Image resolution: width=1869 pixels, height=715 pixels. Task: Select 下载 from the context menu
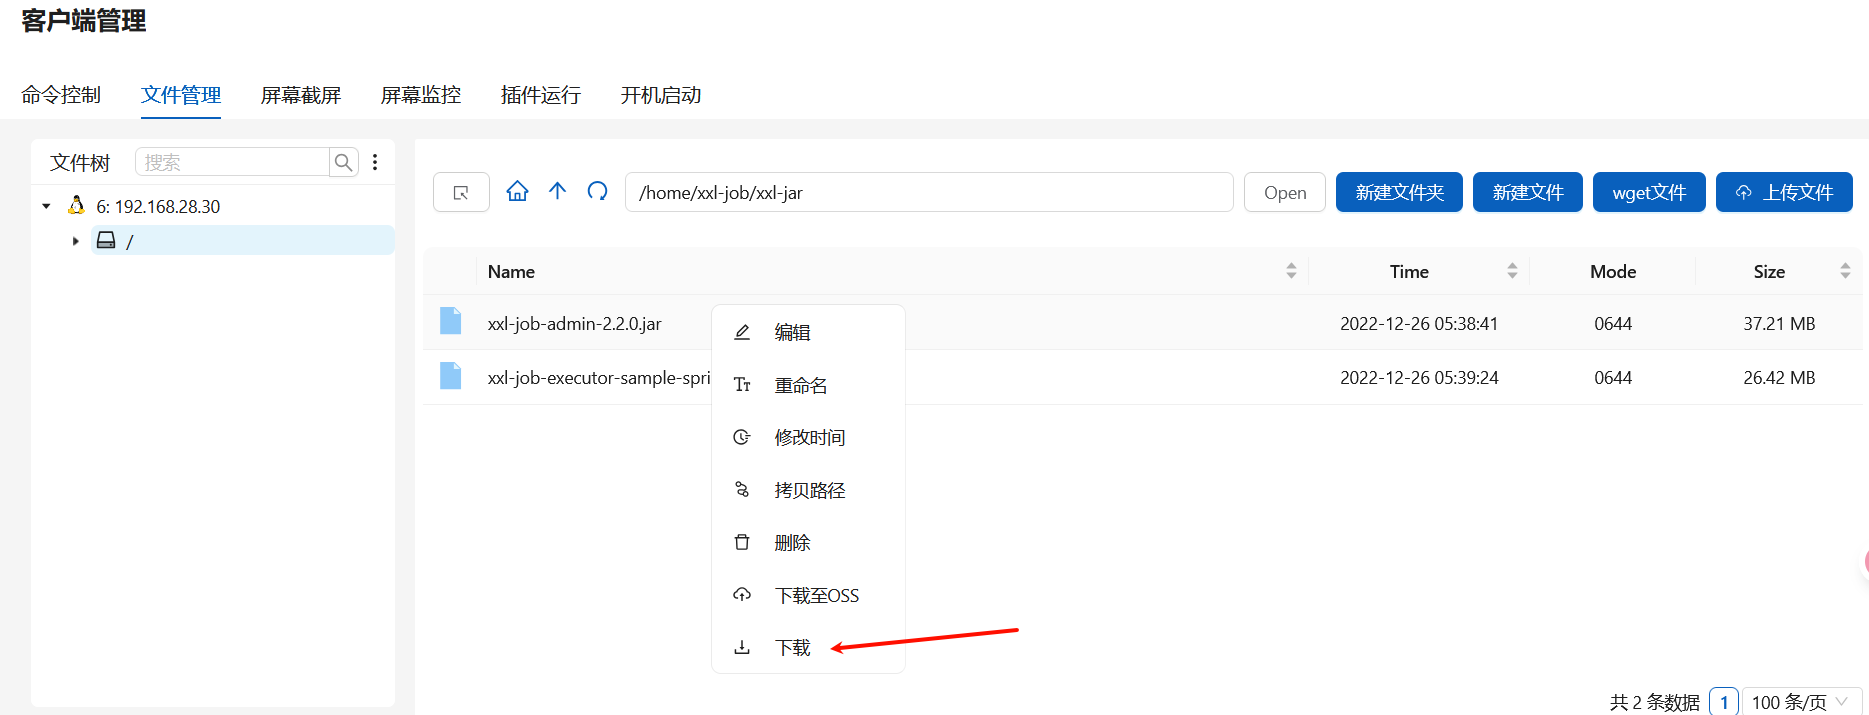pos(792,648)
